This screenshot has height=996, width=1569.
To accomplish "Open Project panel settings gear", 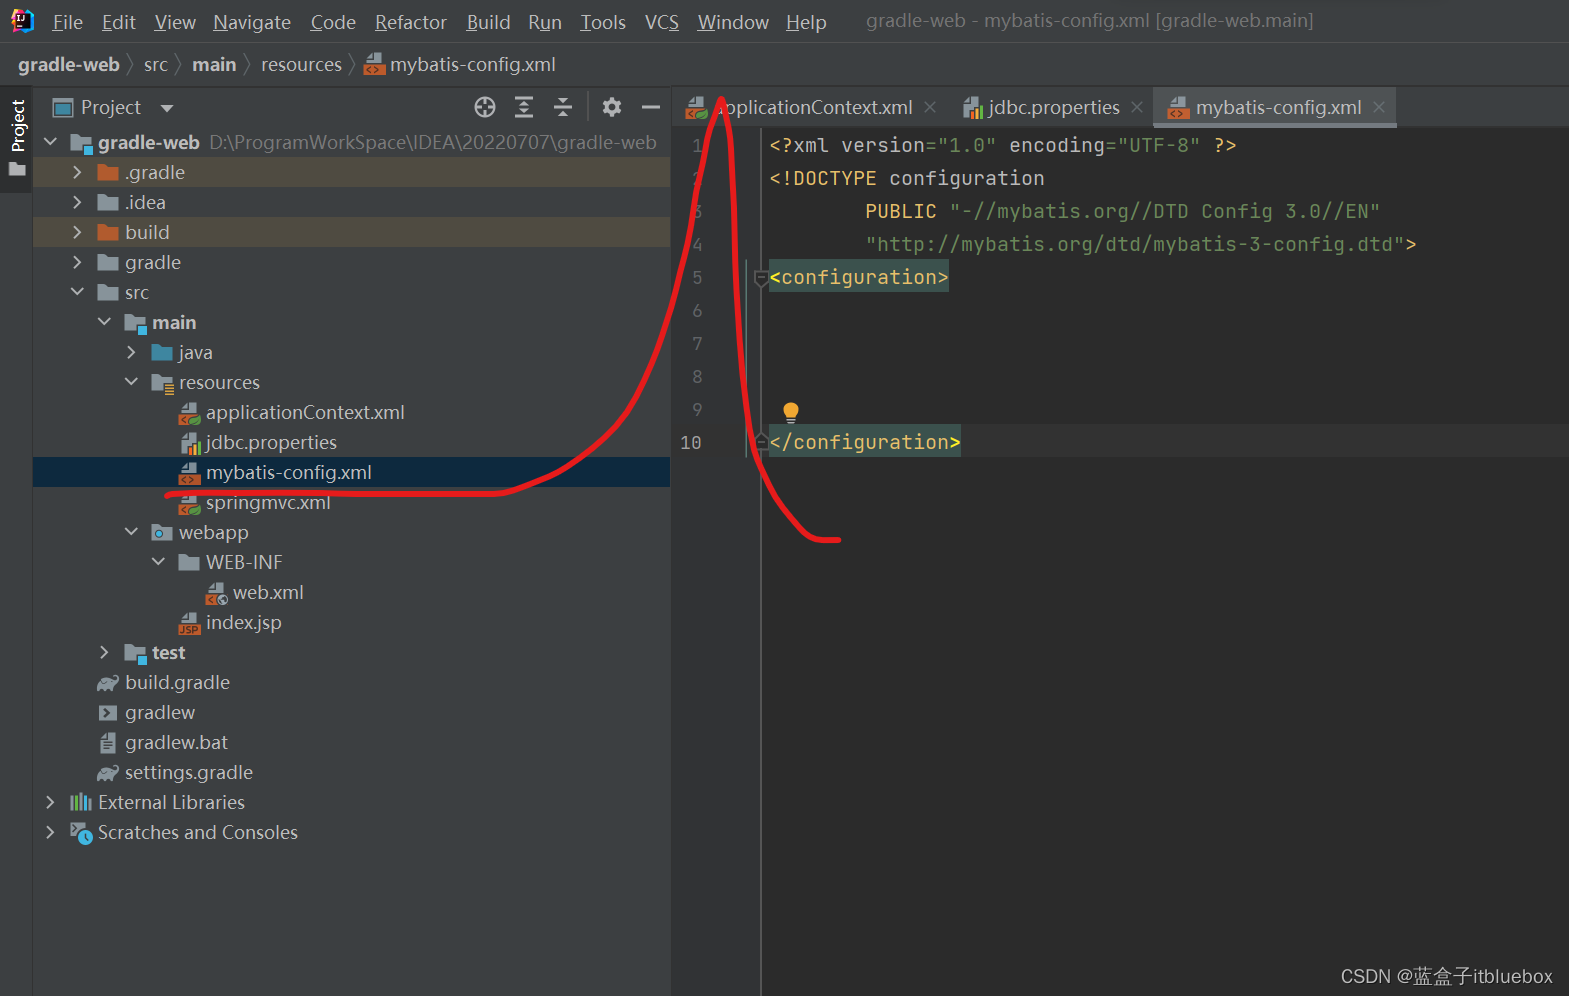I will 612,107.
